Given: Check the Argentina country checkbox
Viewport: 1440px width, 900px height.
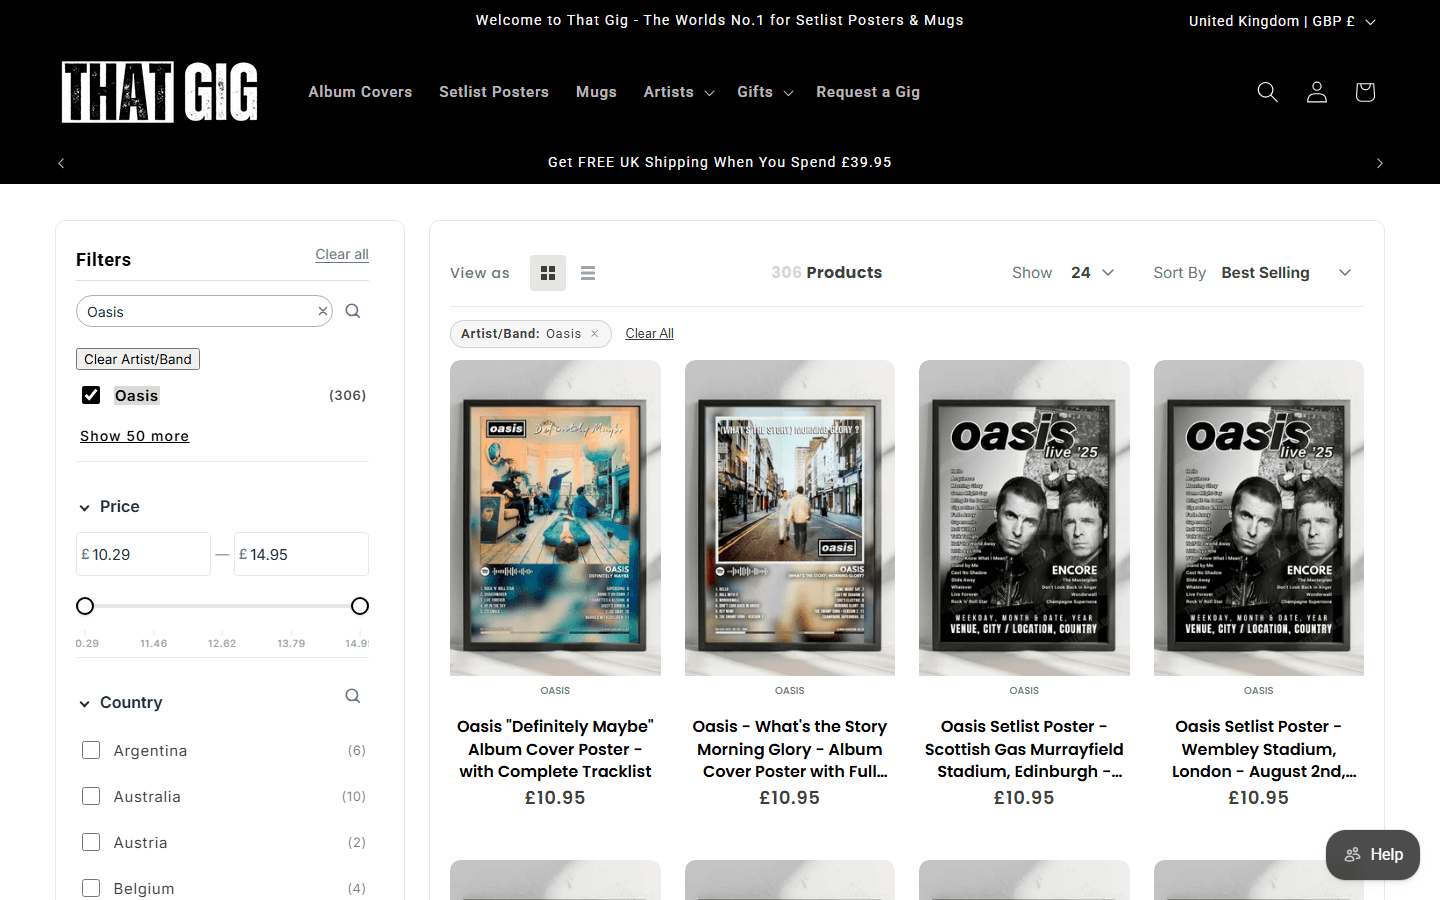Looking at the screenshot, I should 91,750.
